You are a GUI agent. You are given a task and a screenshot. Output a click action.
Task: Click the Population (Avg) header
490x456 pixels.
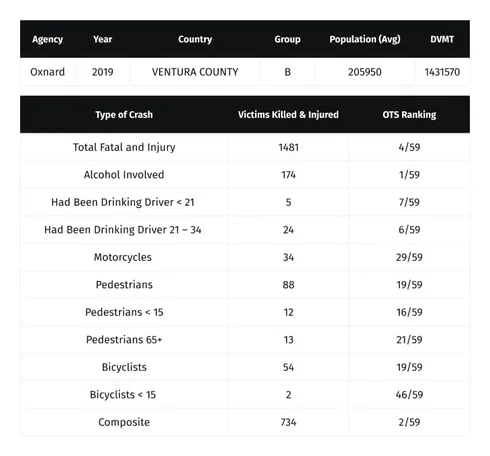click(x=365, y=39)
